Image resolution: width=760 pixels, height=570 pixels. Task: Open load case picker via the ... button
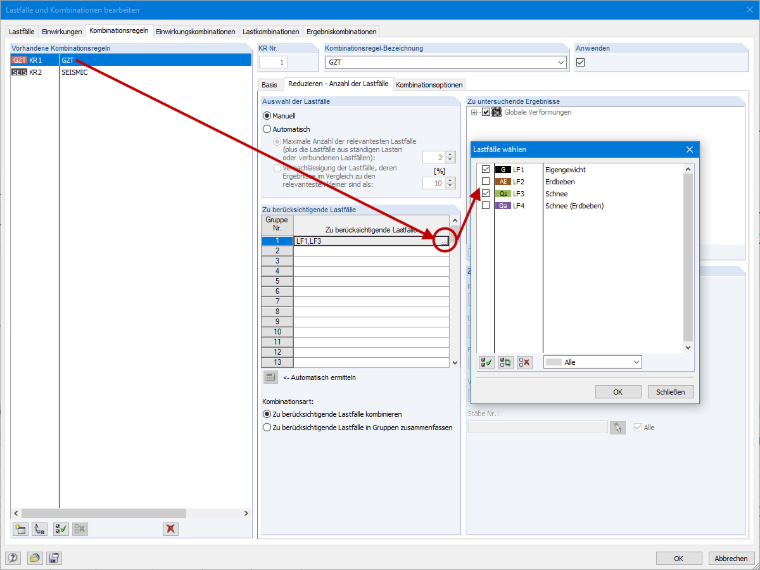pyautogui.click(x=444, y=241)
